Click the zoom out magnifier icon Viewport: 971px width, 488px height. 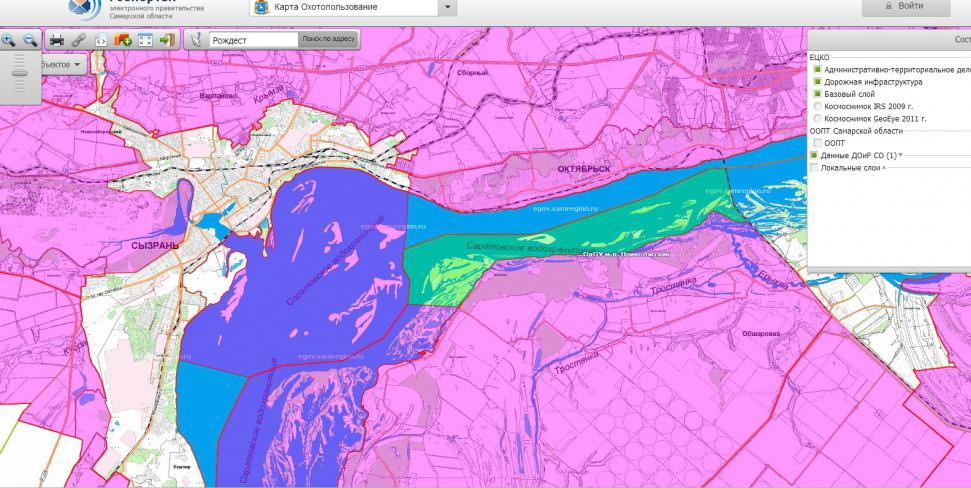point(30,40)
